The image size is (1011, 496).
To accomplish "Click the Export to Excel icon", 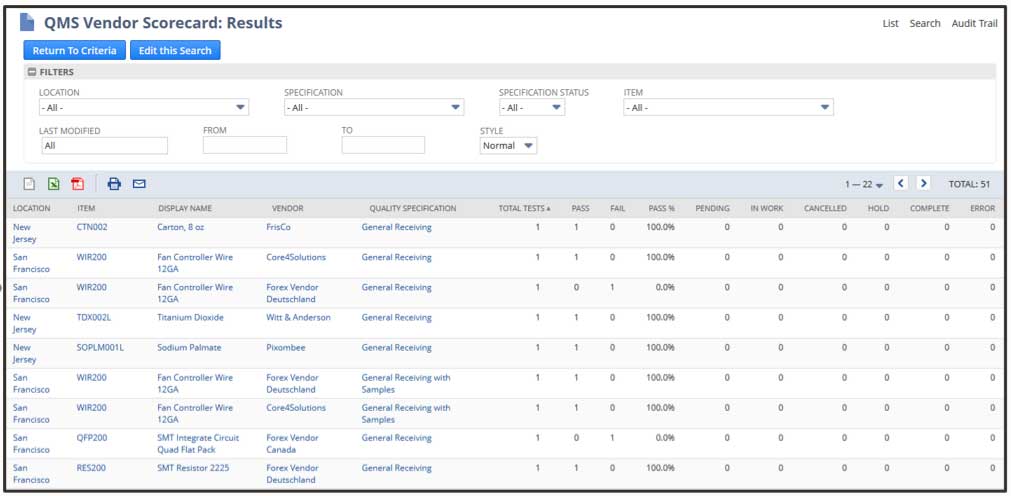I will tap(54, 184).
